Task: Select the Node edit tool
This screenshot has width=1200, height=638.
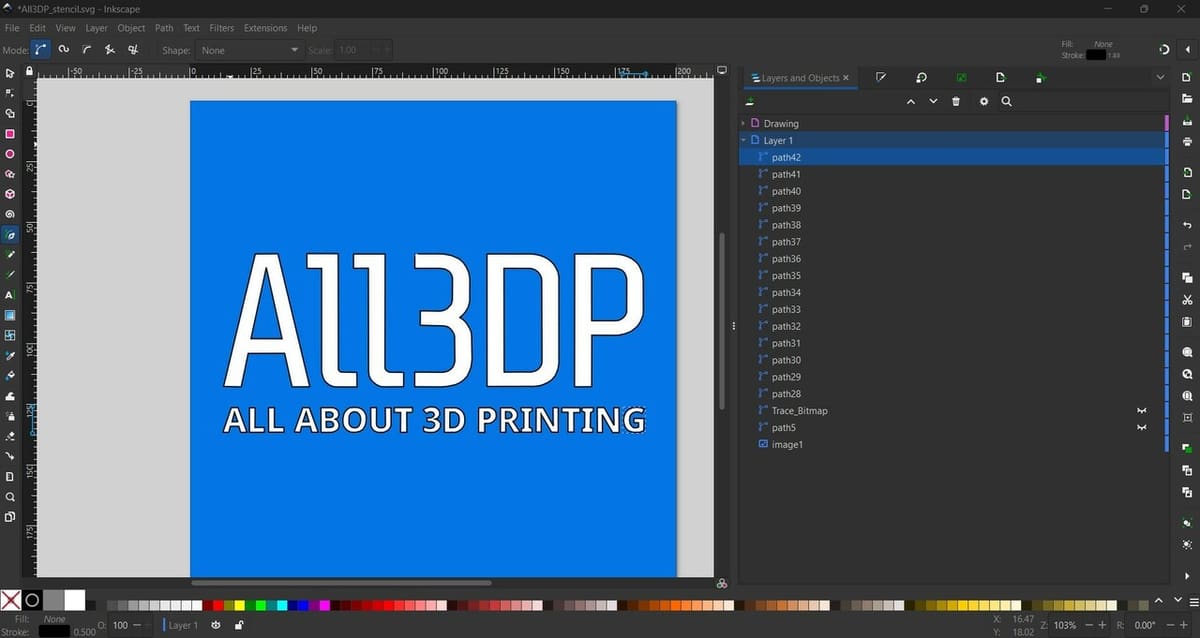Action: point(10,93)
